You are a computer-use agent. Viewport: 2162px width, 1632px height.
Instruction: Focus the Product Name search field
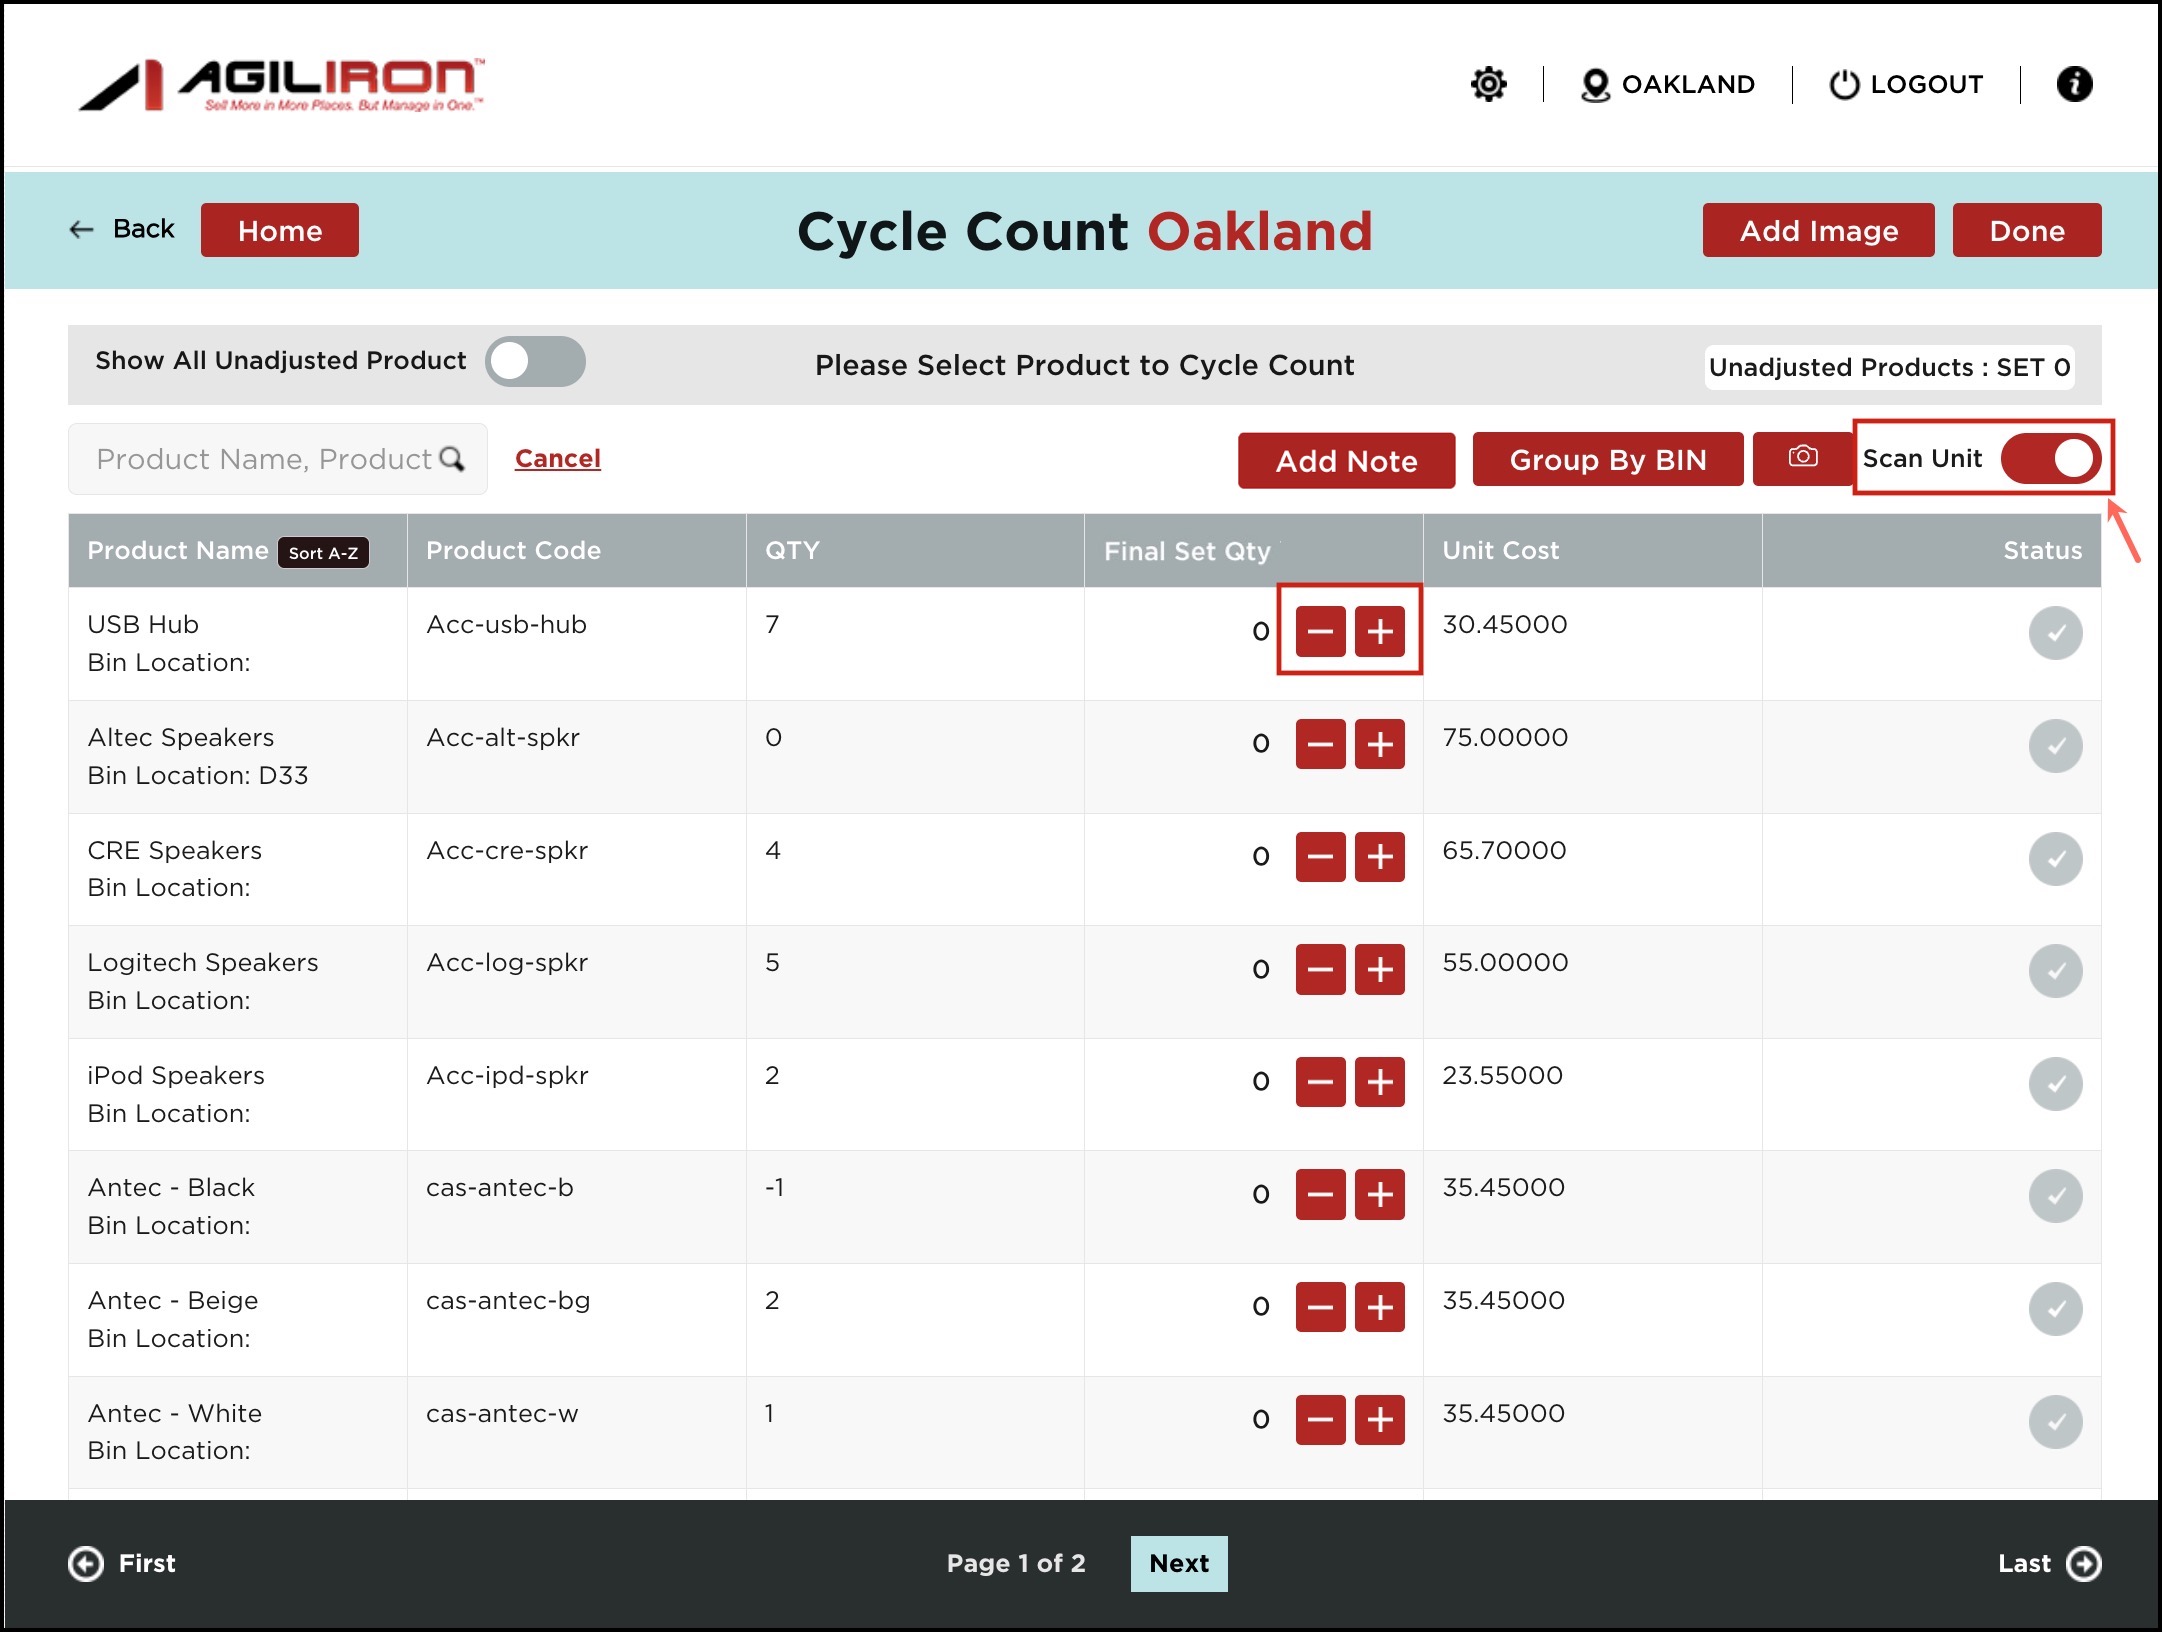click(262, 459)
